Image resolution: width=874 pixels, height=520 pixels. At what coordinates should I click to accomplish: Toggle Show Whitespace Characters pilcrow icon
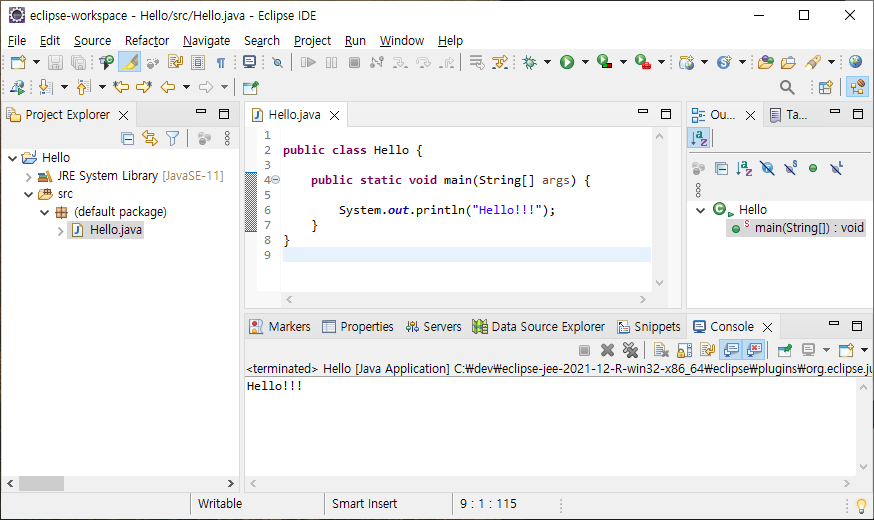(x=221, y=62)
